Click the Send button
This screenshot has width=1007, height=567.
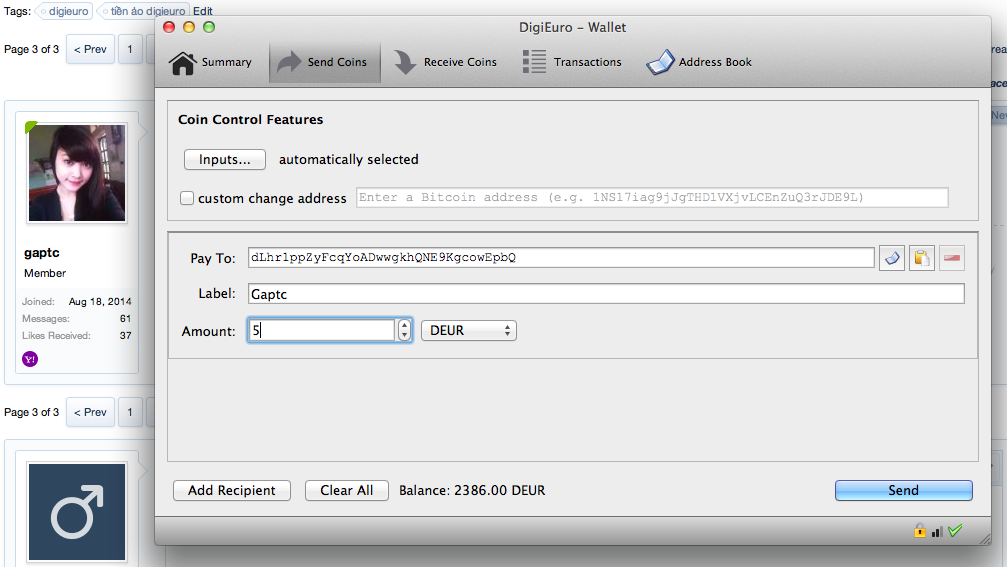point(904,491)
